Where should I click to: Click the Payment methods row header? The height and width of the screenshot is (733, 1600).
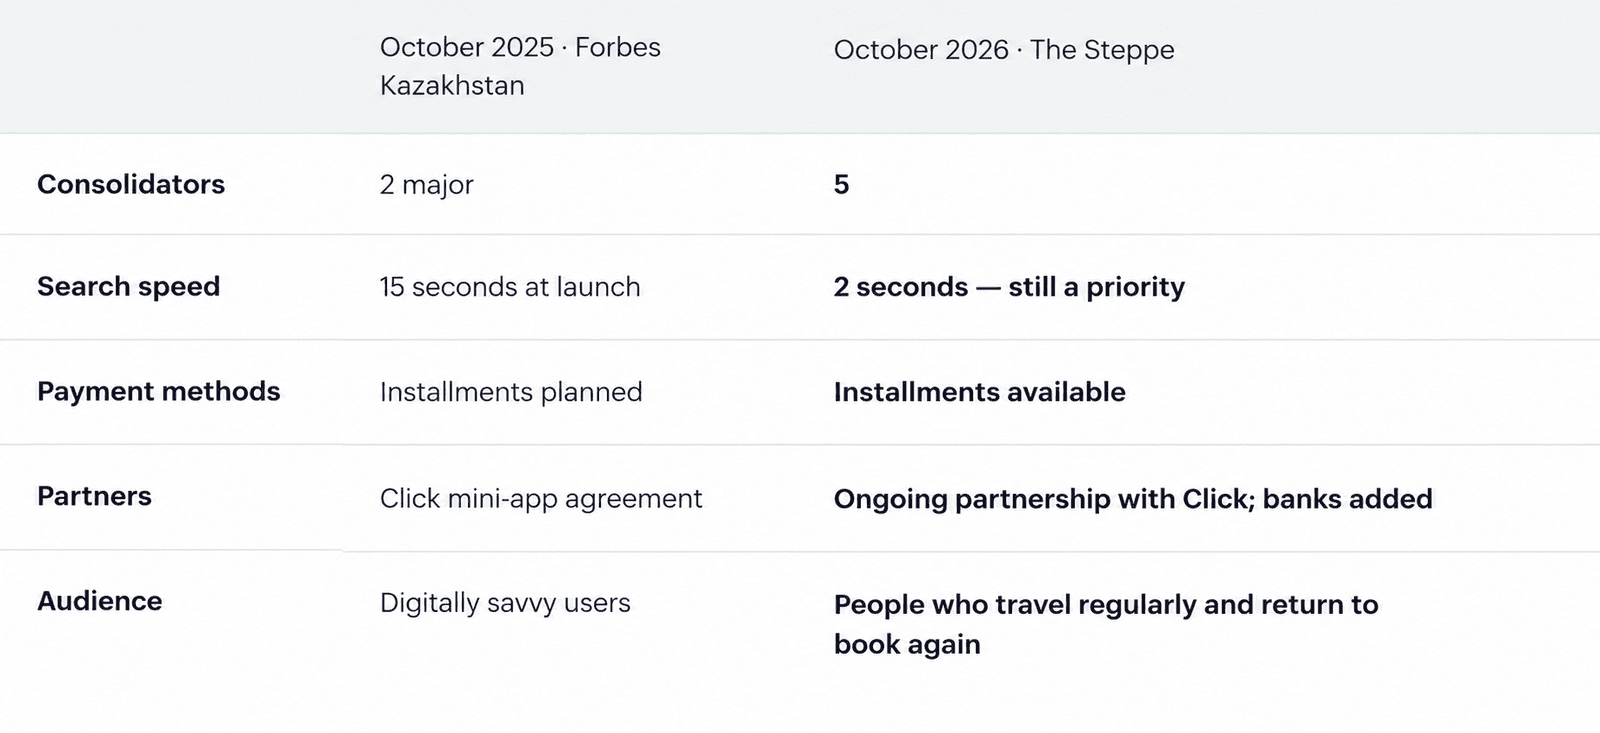[x=158, y=391]
